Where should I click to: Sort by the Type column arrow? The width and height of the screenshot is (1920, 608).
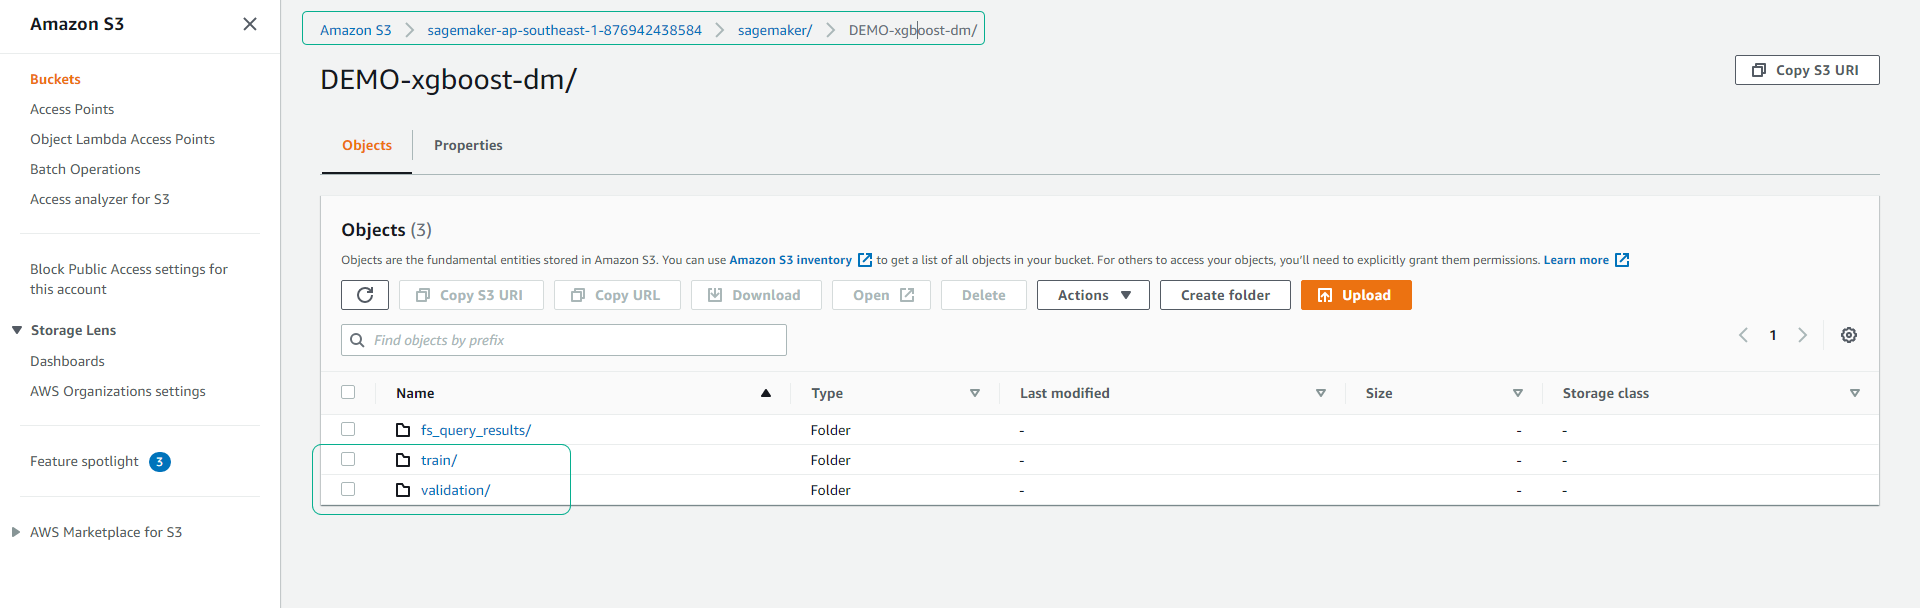[975, 393]
